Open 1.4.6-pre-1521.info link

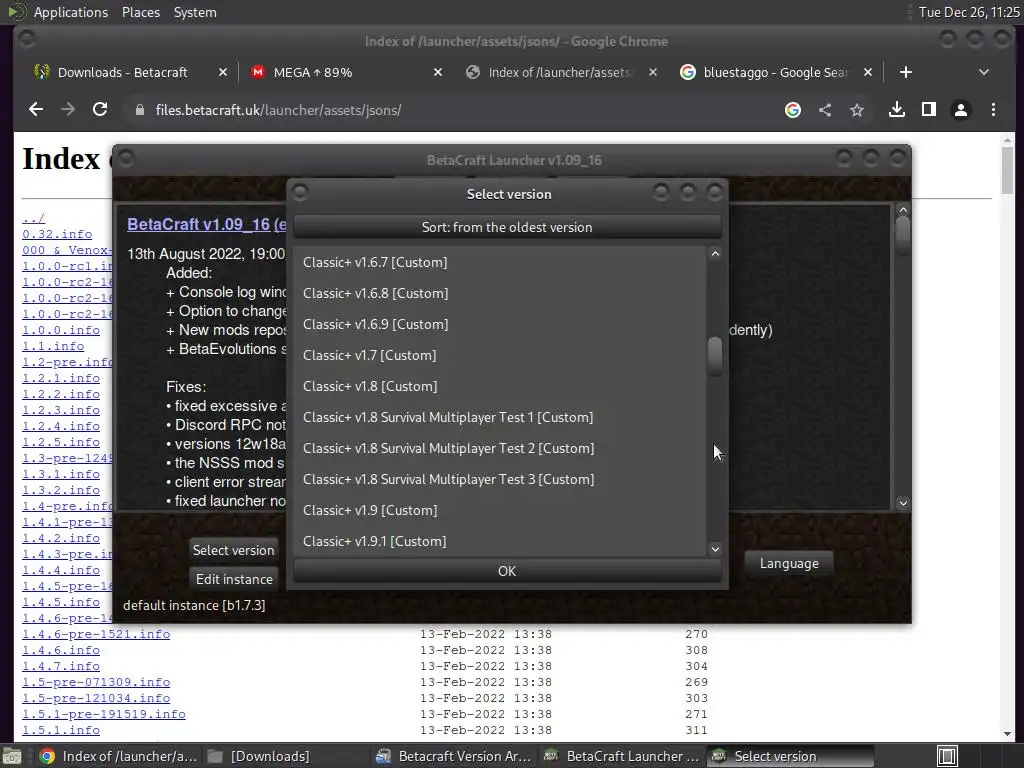coord(96,634)
